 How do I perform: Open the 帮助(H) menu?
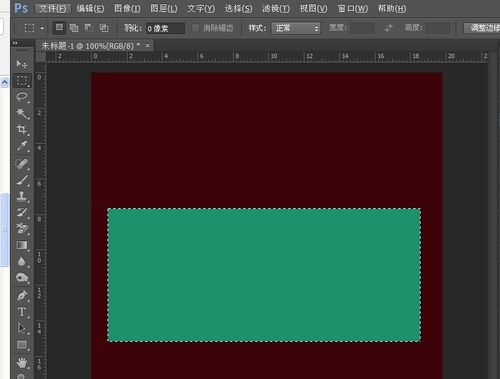392,8
